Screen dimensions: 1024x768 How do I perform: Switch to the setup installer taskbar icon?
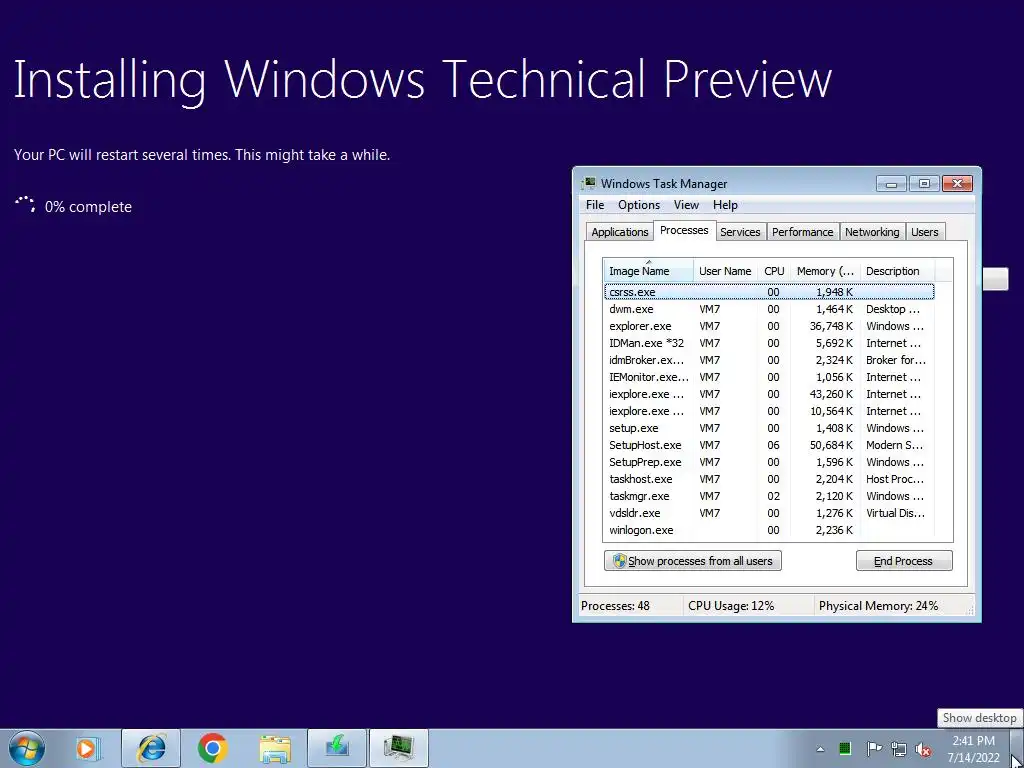click(x=337, y=748)
